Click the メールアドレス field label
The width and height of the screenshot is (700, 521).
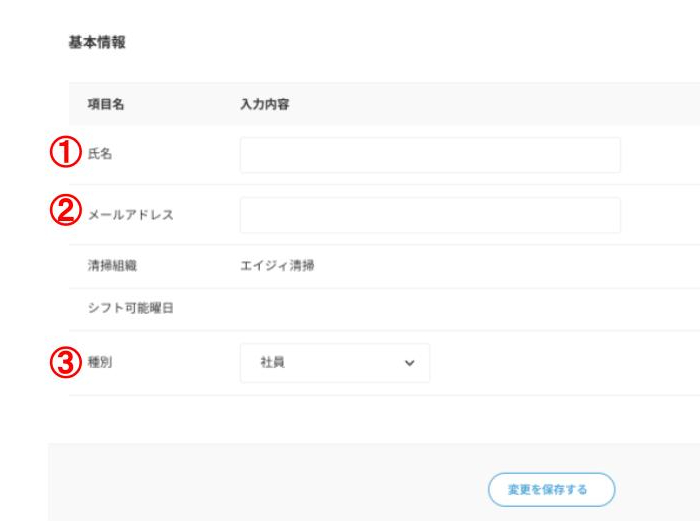[131, 215]
